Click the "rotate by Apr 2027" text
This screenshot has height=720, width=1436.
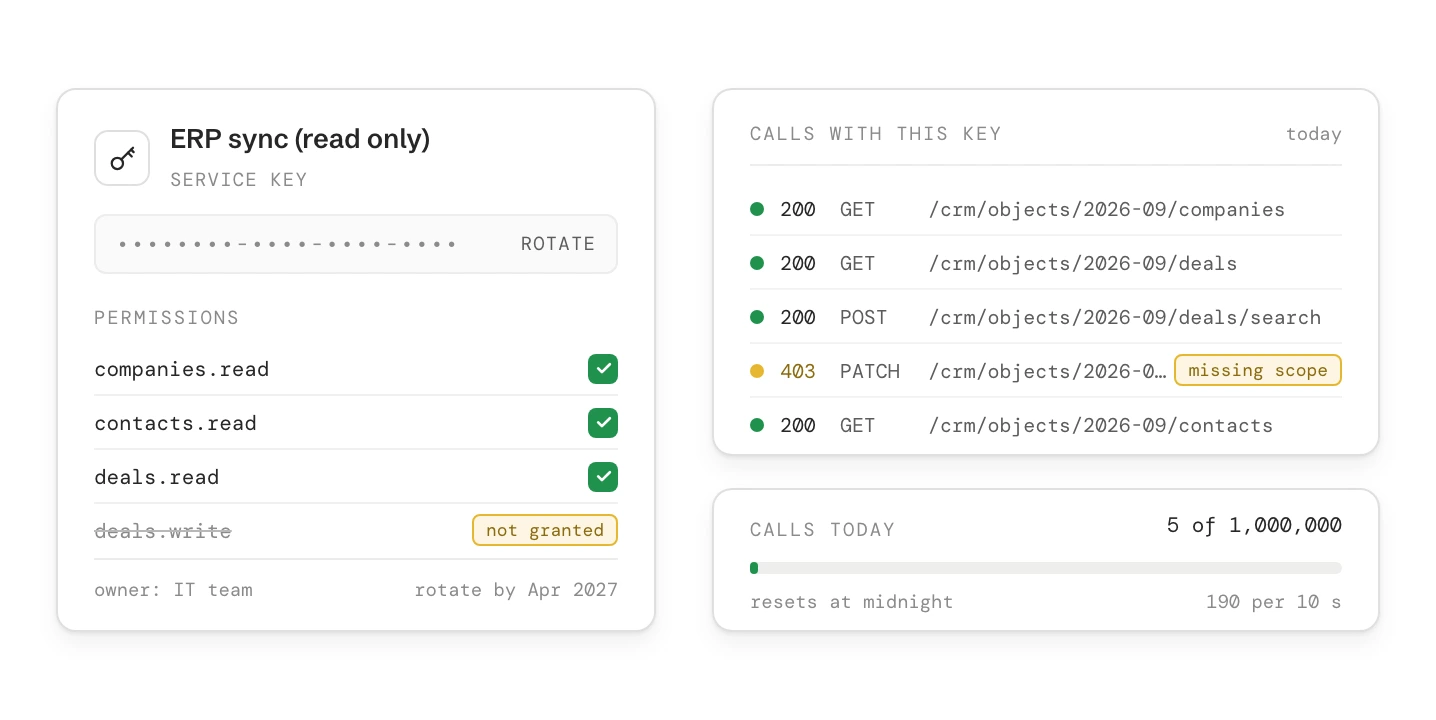coord(516,590)
